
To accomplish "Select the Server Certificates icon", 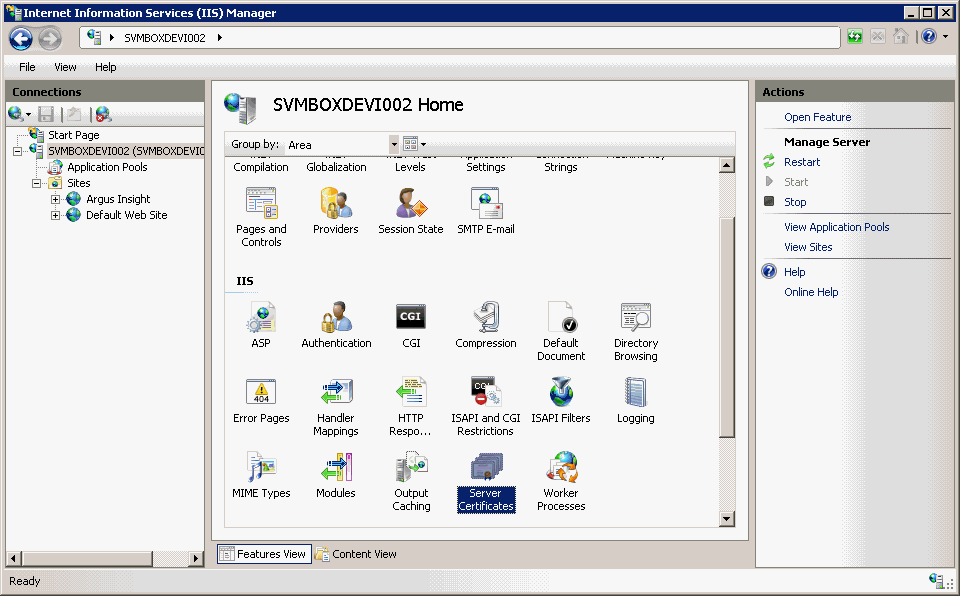I will [x=486, y=468].
